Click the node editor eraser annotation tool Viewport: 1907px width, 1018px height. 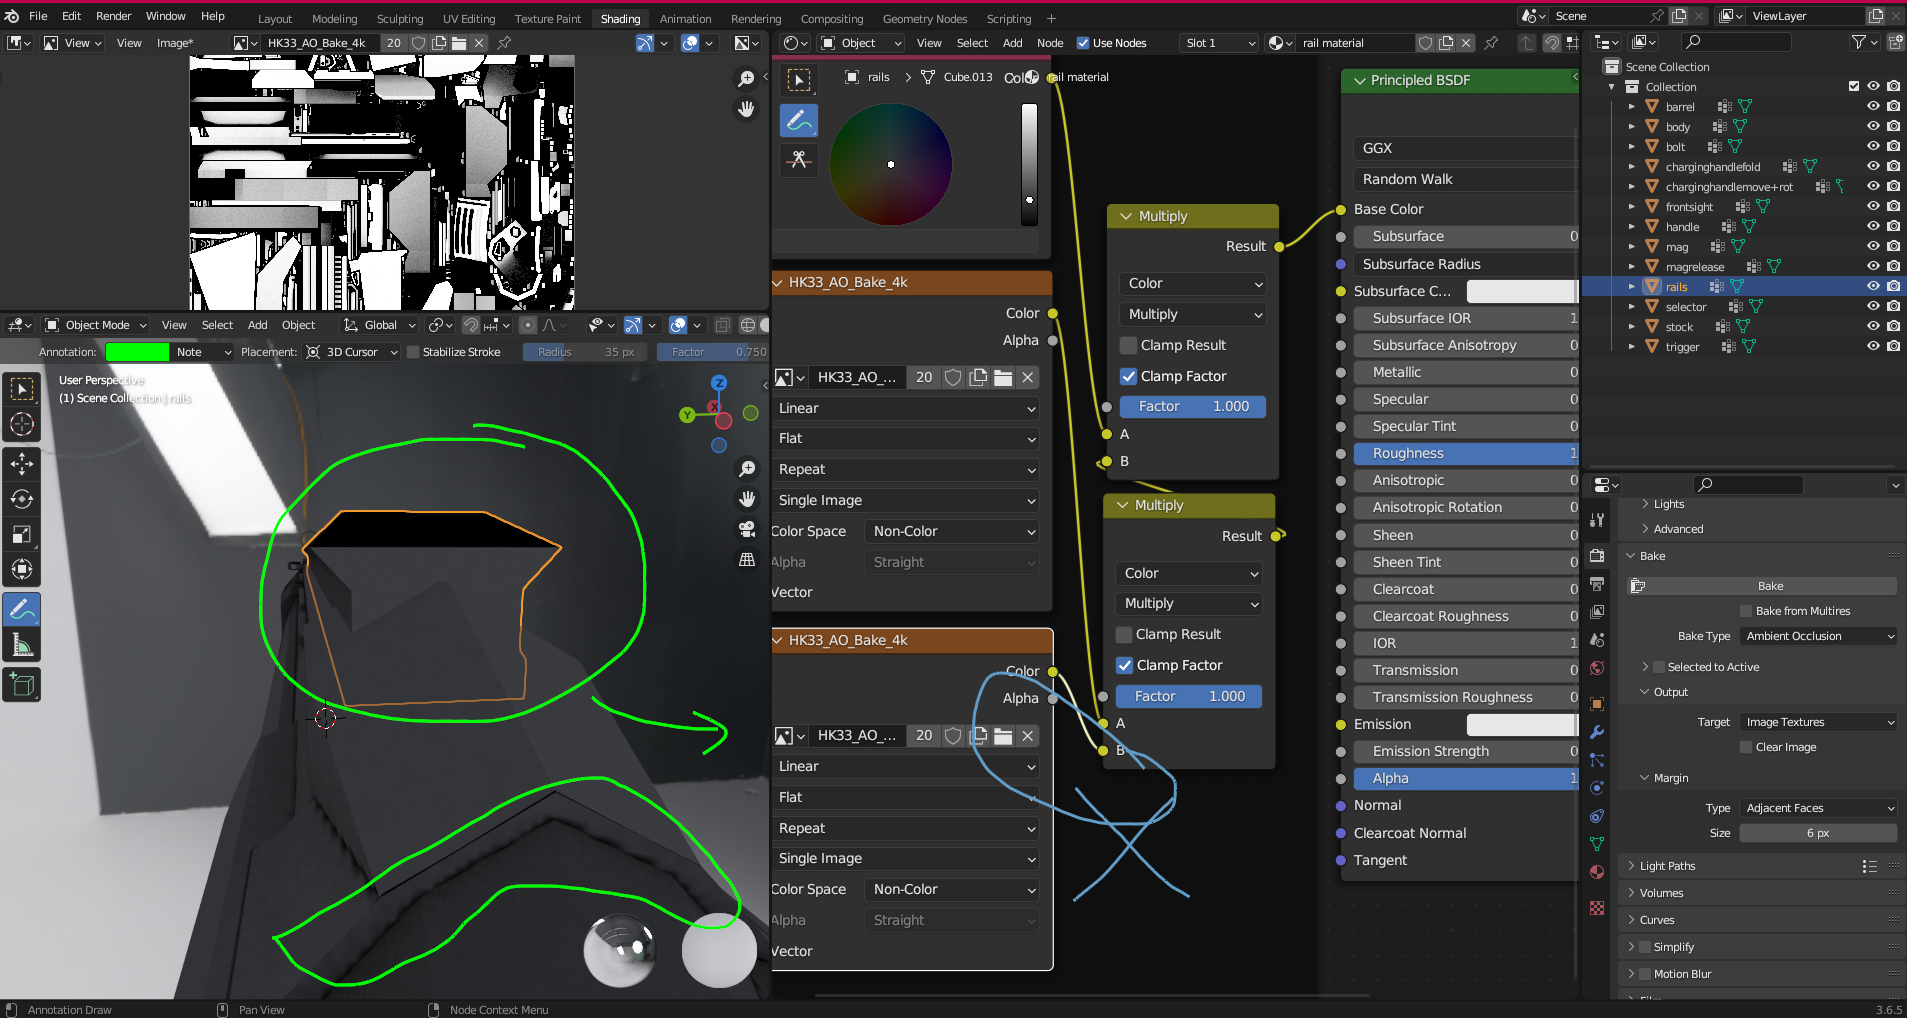click(x=798, y=160)
